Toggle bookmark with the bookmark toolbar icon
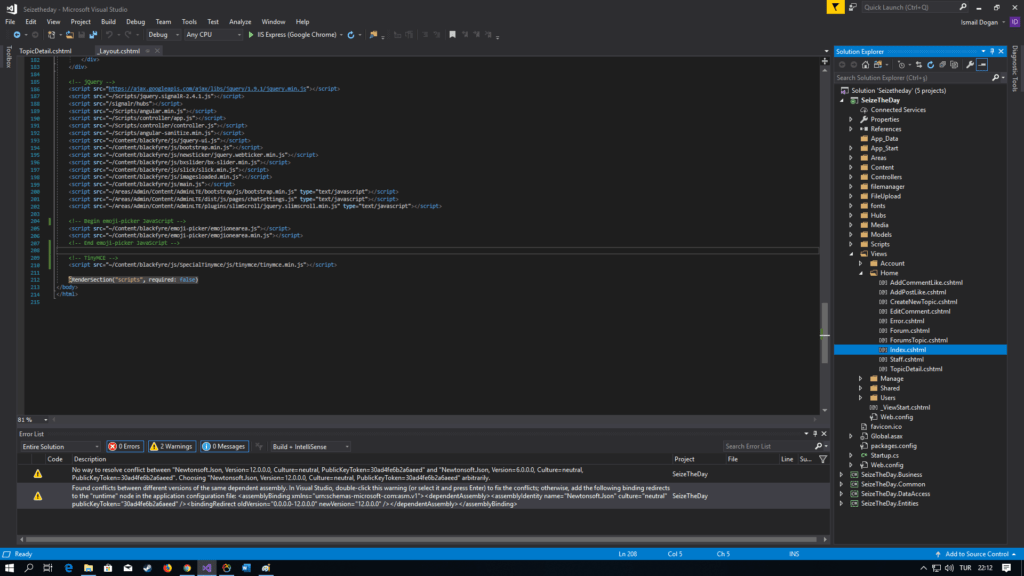The height and width of the screenshot is (576, 1024). coord(452,35)
